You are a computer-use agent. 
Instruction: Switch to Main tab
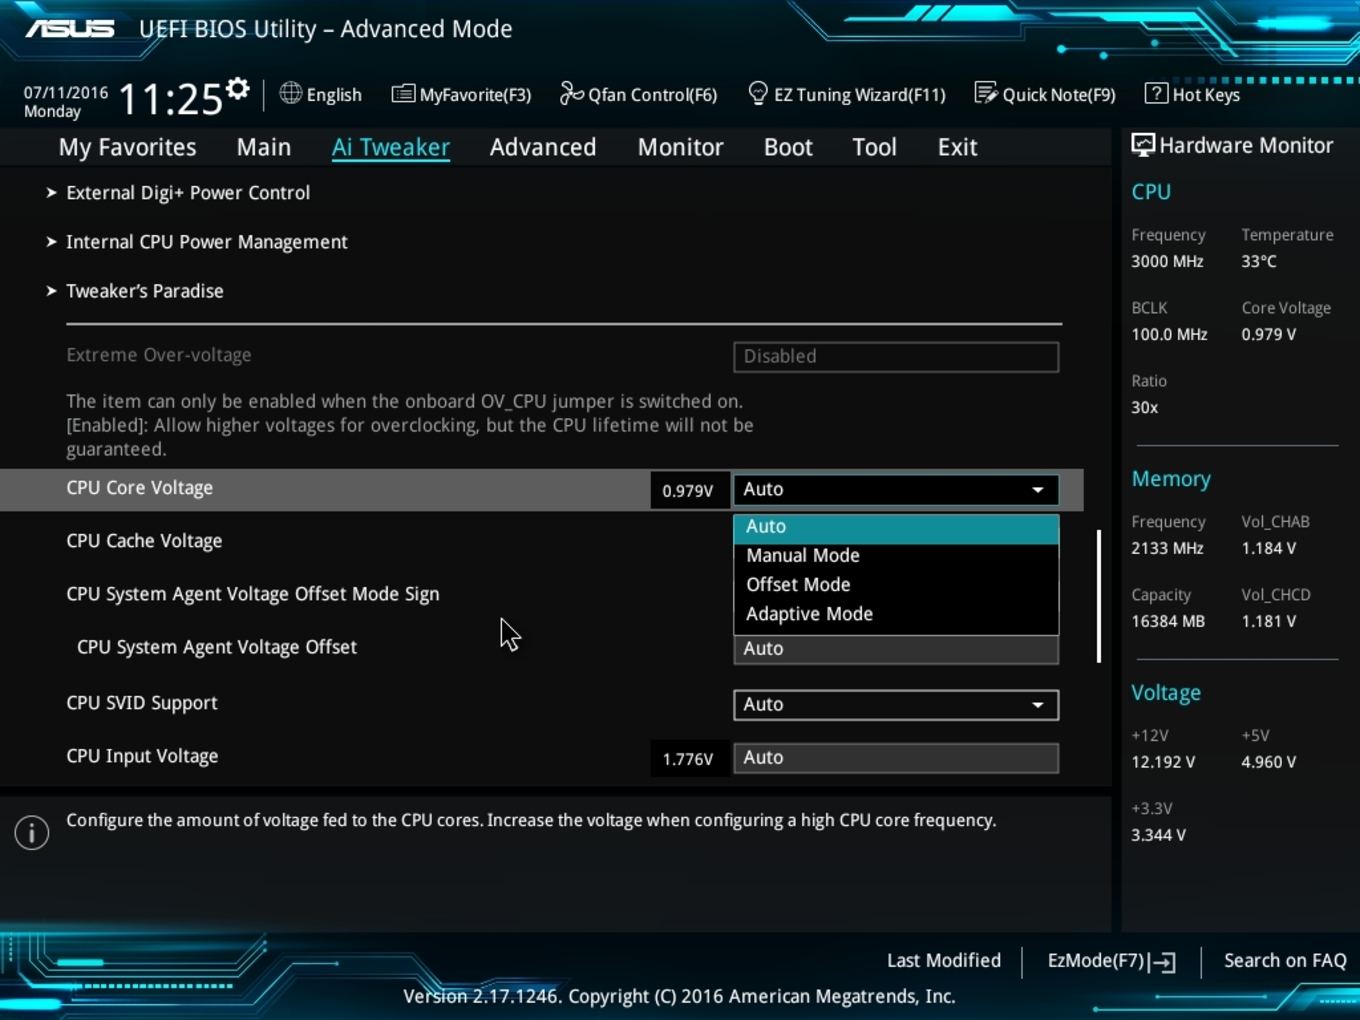pos(264,147)
